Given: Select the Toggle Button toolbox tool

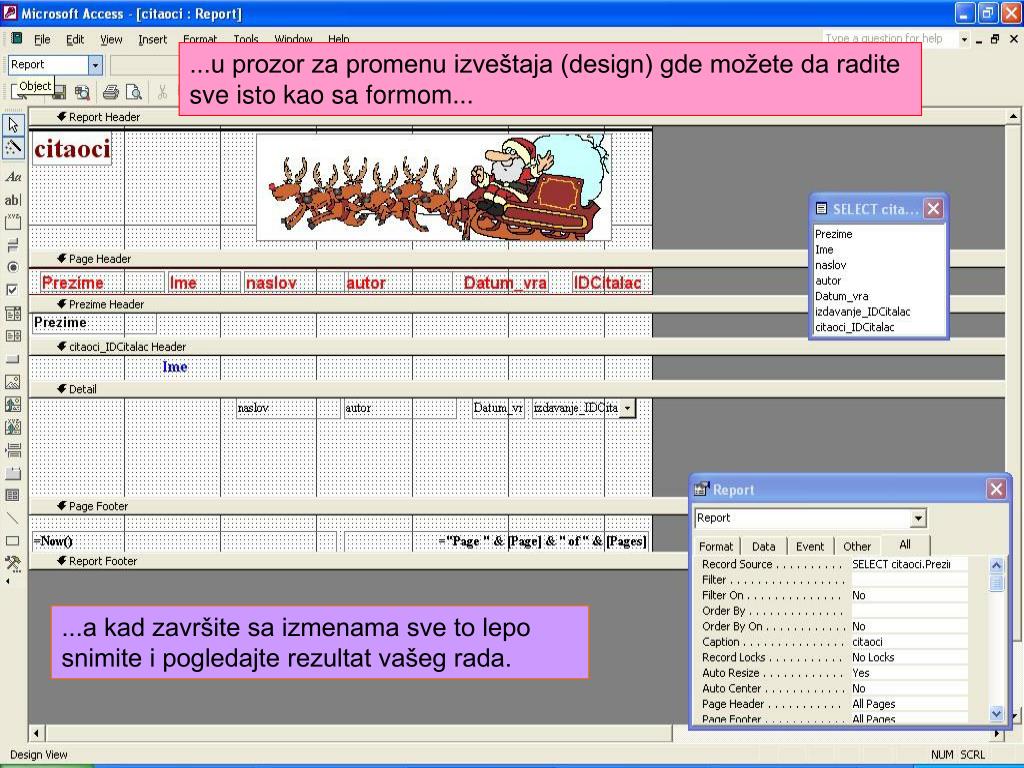Looking at the screenshot, I should [13, 245].
